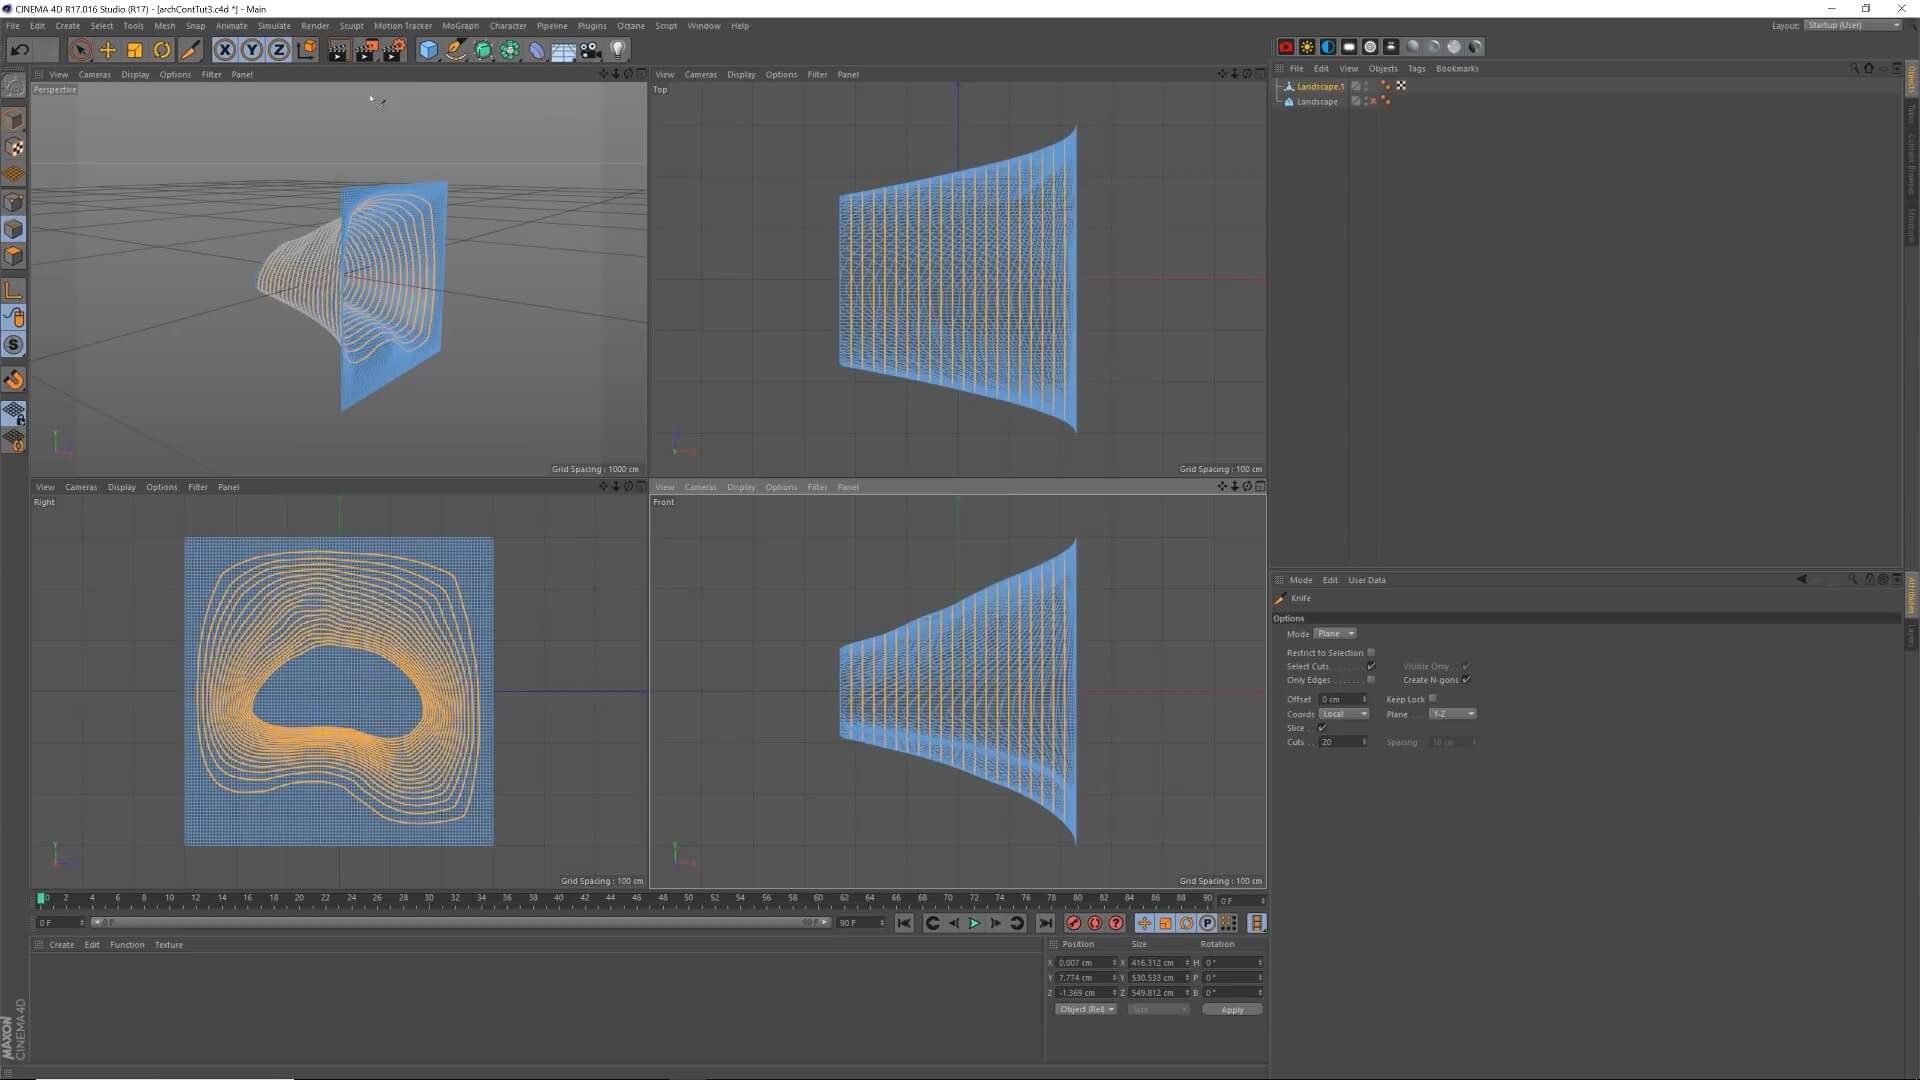The height and width of the screenshot is (1080, 1920).
Task: Open the Plane dropdown showing Y-Z
Action: (x=1452, y=714)
